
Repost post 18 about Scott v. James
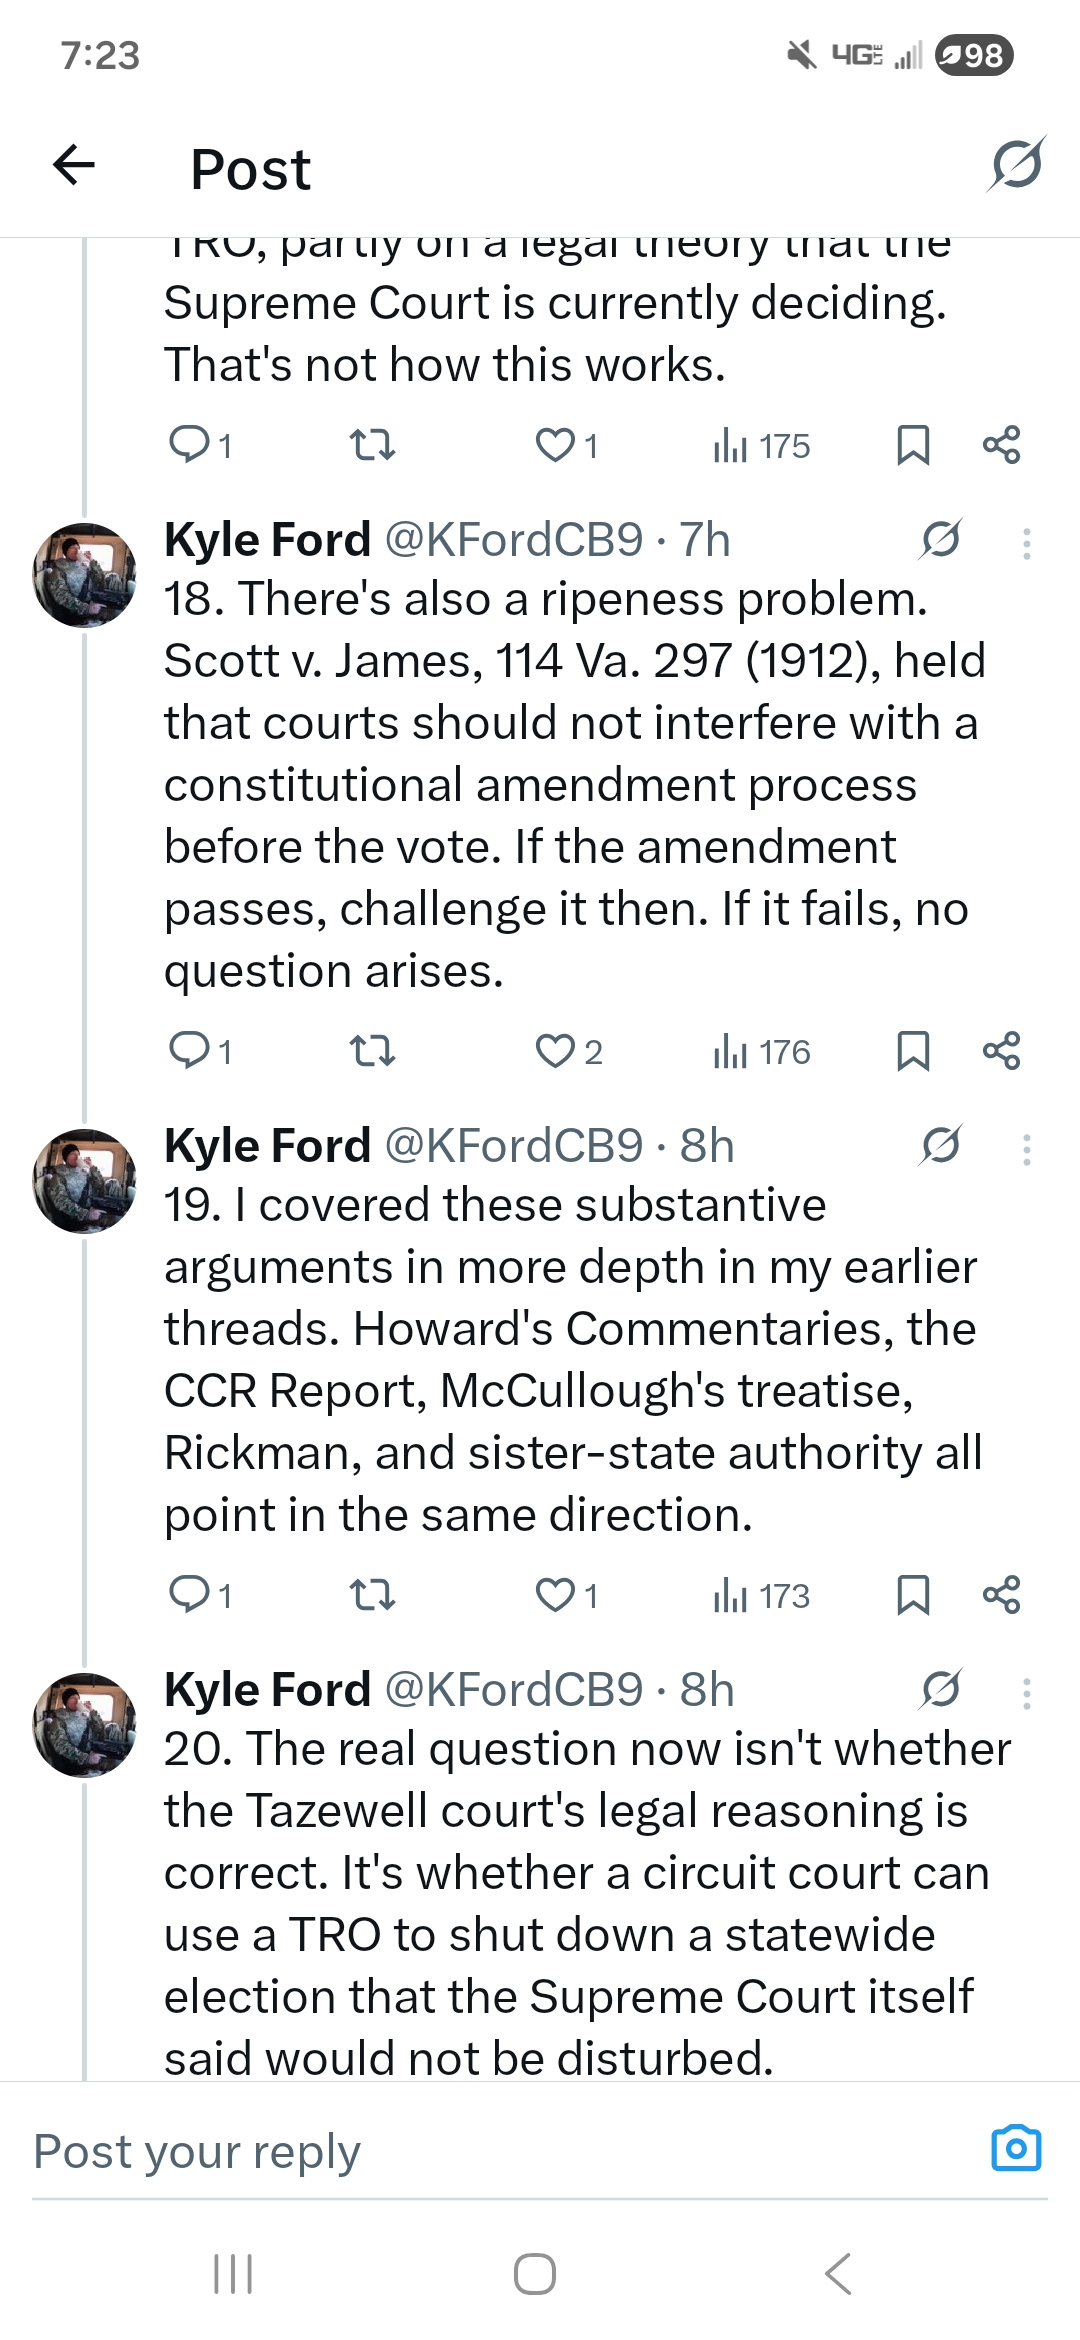coord(372,1051)
